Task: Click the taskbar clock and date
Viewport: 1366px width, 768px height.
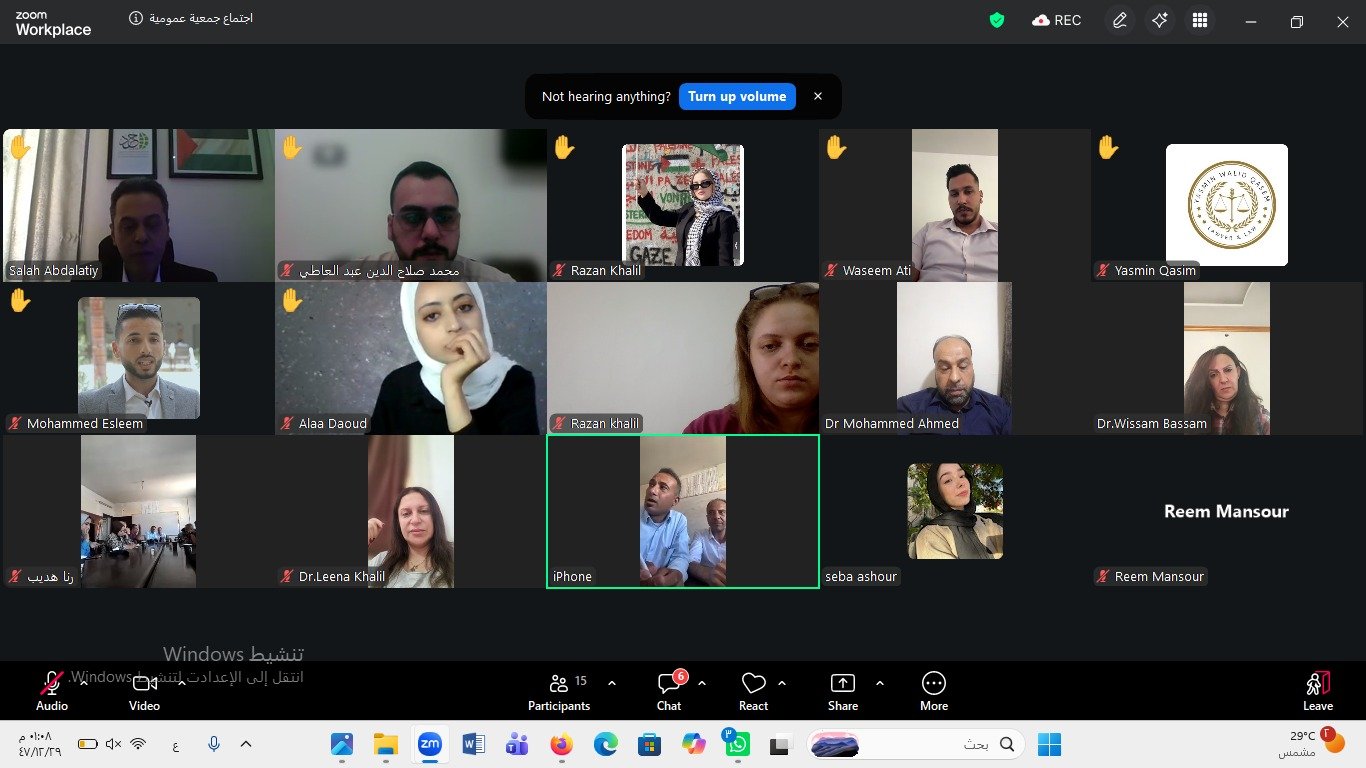Action: click(40, 743)
